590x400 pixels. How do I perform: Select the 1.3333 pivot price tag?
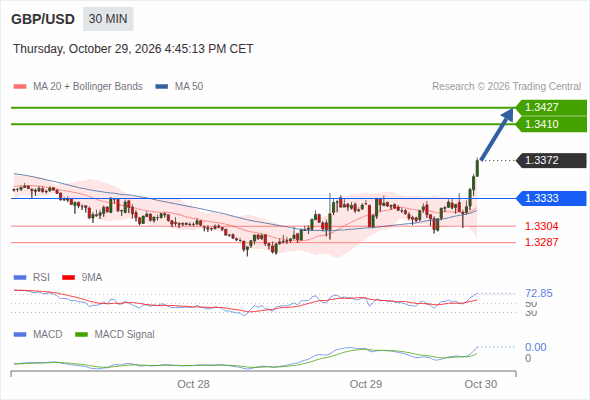[551, 198]
